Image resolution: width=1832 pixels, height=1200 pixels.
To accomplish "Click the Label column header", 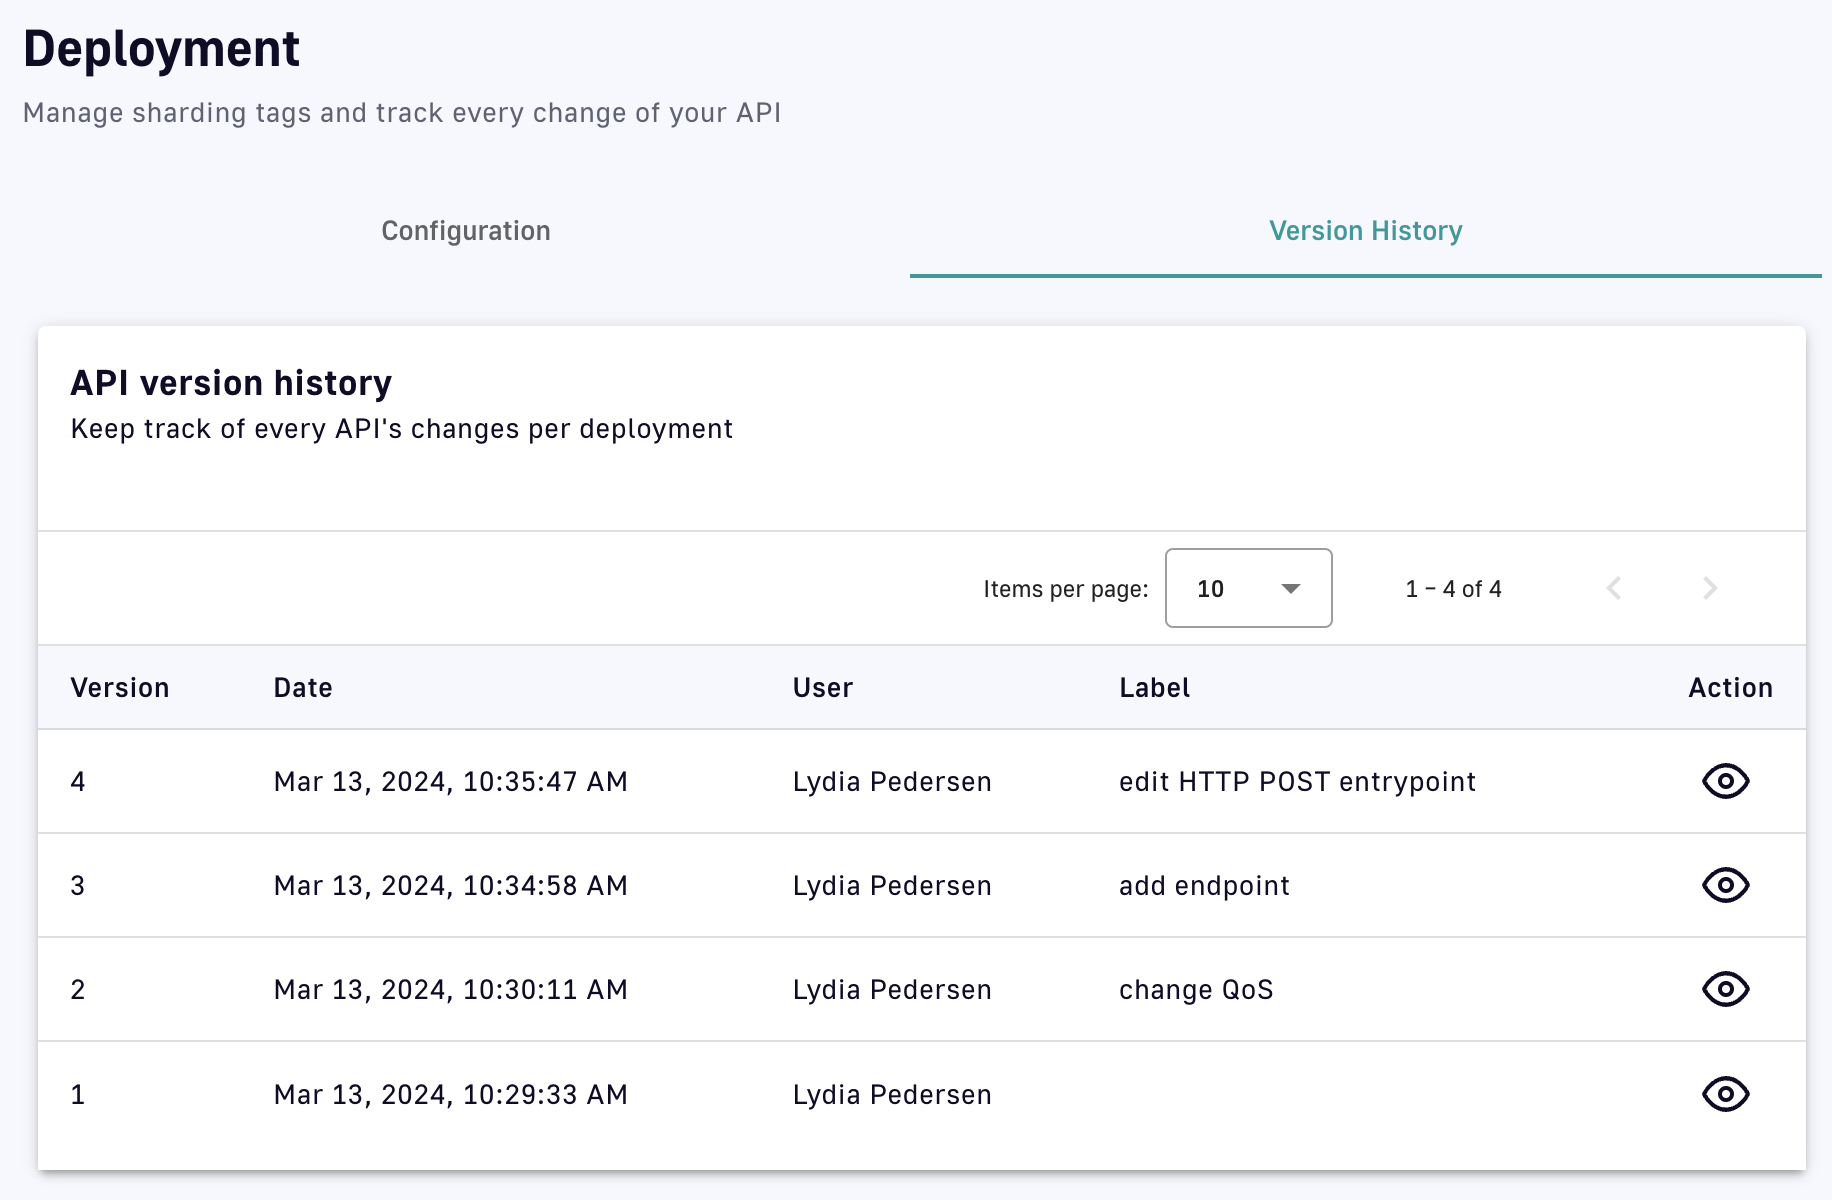I will (x=1154, y=688).
